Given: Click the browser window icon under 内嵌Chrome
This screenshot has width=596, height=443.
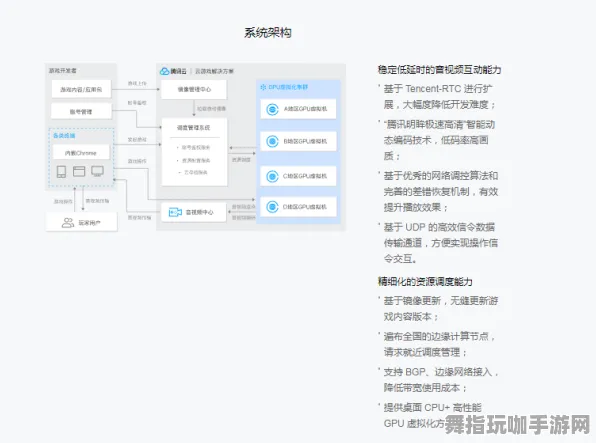Looking at the screenshot, I should tap(79, 171).
